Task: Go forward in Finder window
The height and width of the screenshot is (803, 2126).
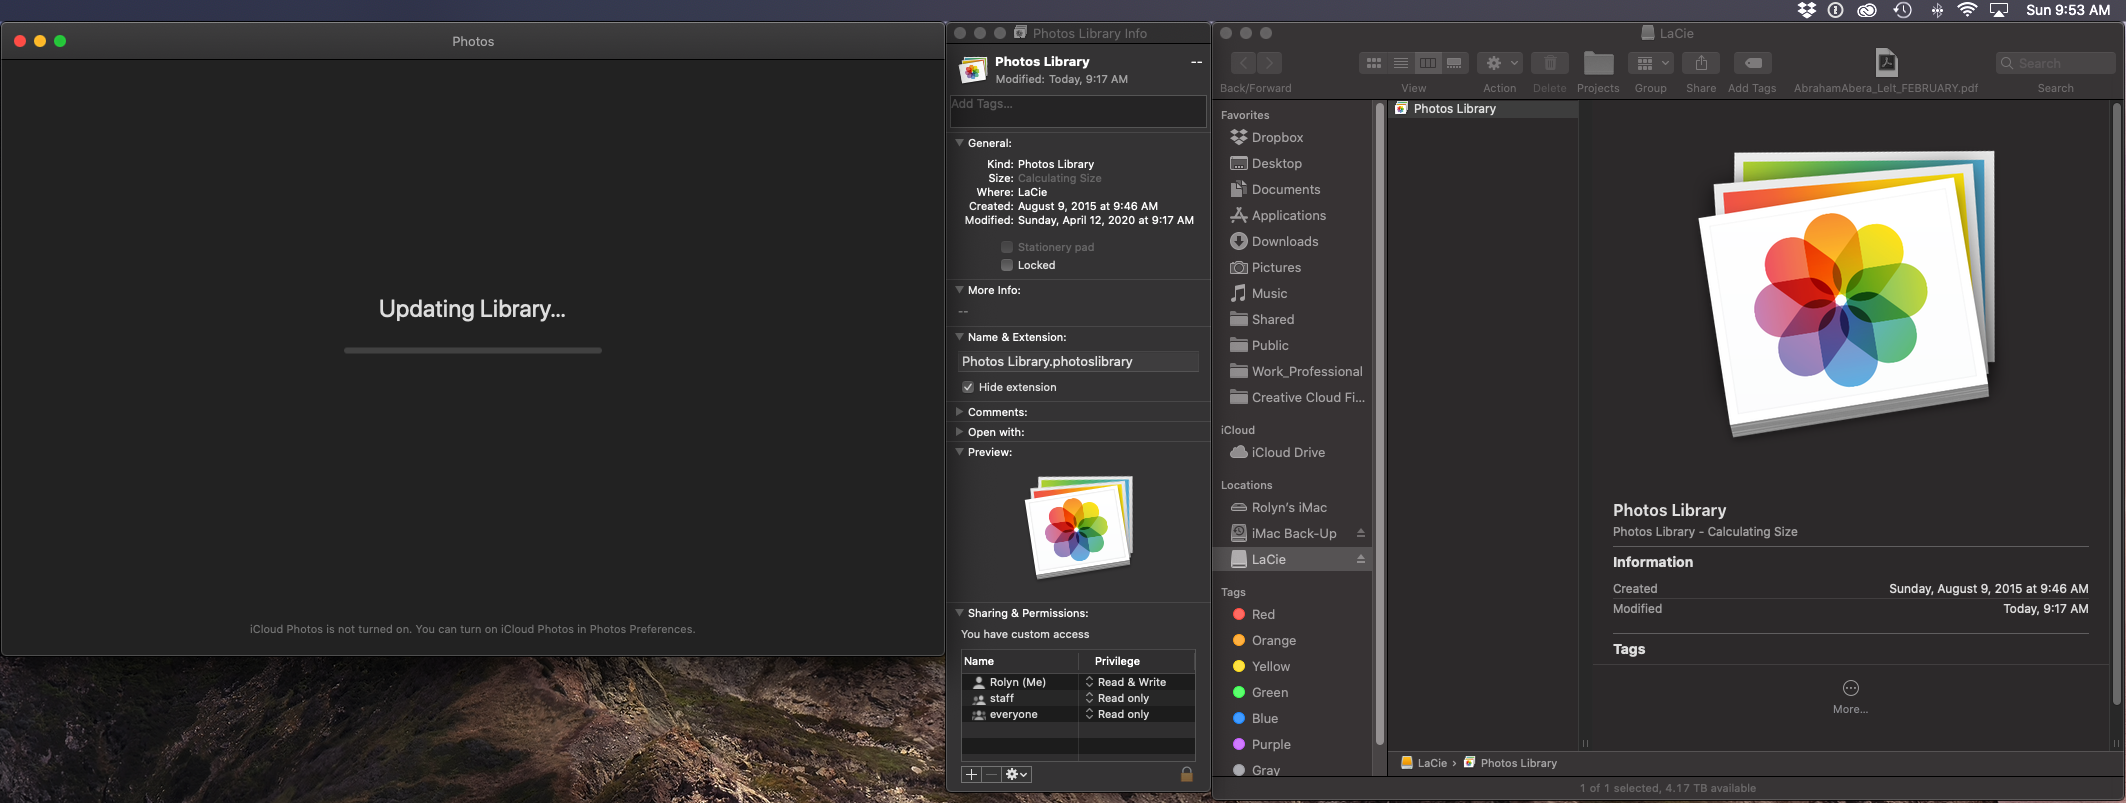Action: pos(1269,63)
